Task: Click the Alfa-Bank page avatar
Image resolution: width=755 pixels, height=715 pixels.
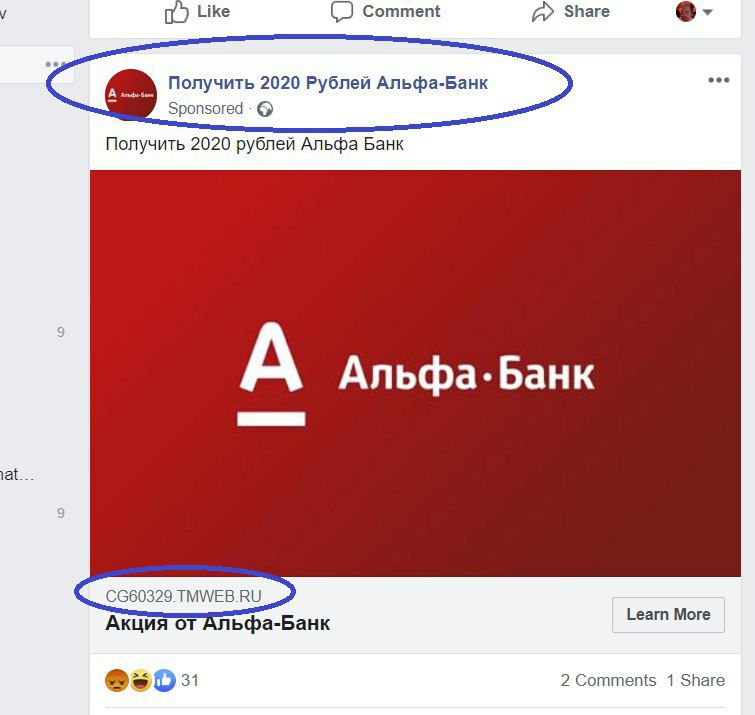Action: [131, 94]
